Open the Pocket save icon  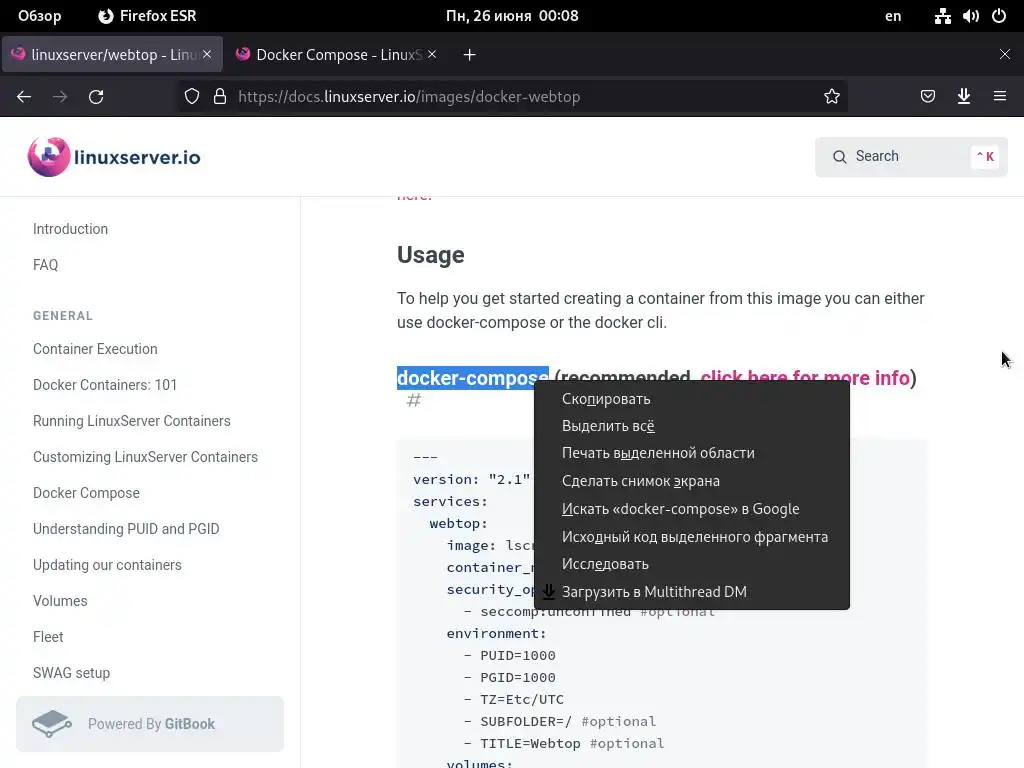928,97
